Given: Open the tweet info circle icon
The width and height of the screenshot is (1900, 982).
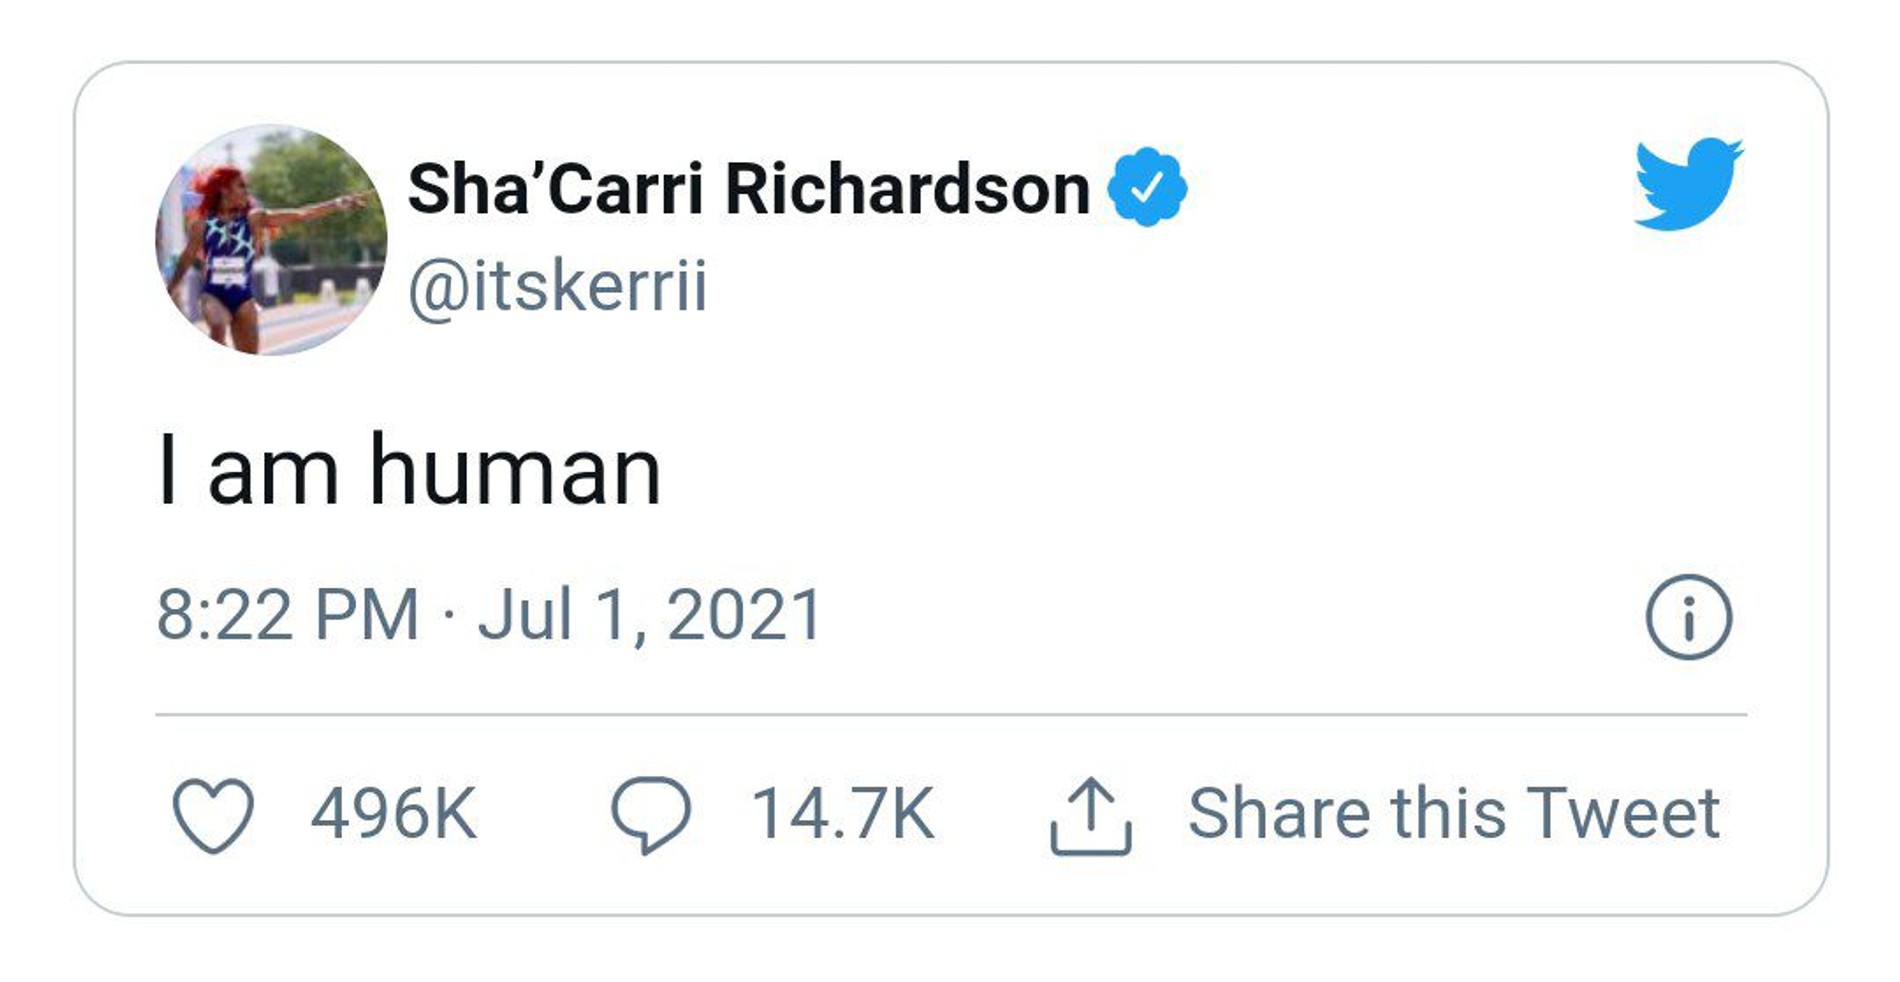Looking at the screenshot, I should click(x=1688, y=617).
